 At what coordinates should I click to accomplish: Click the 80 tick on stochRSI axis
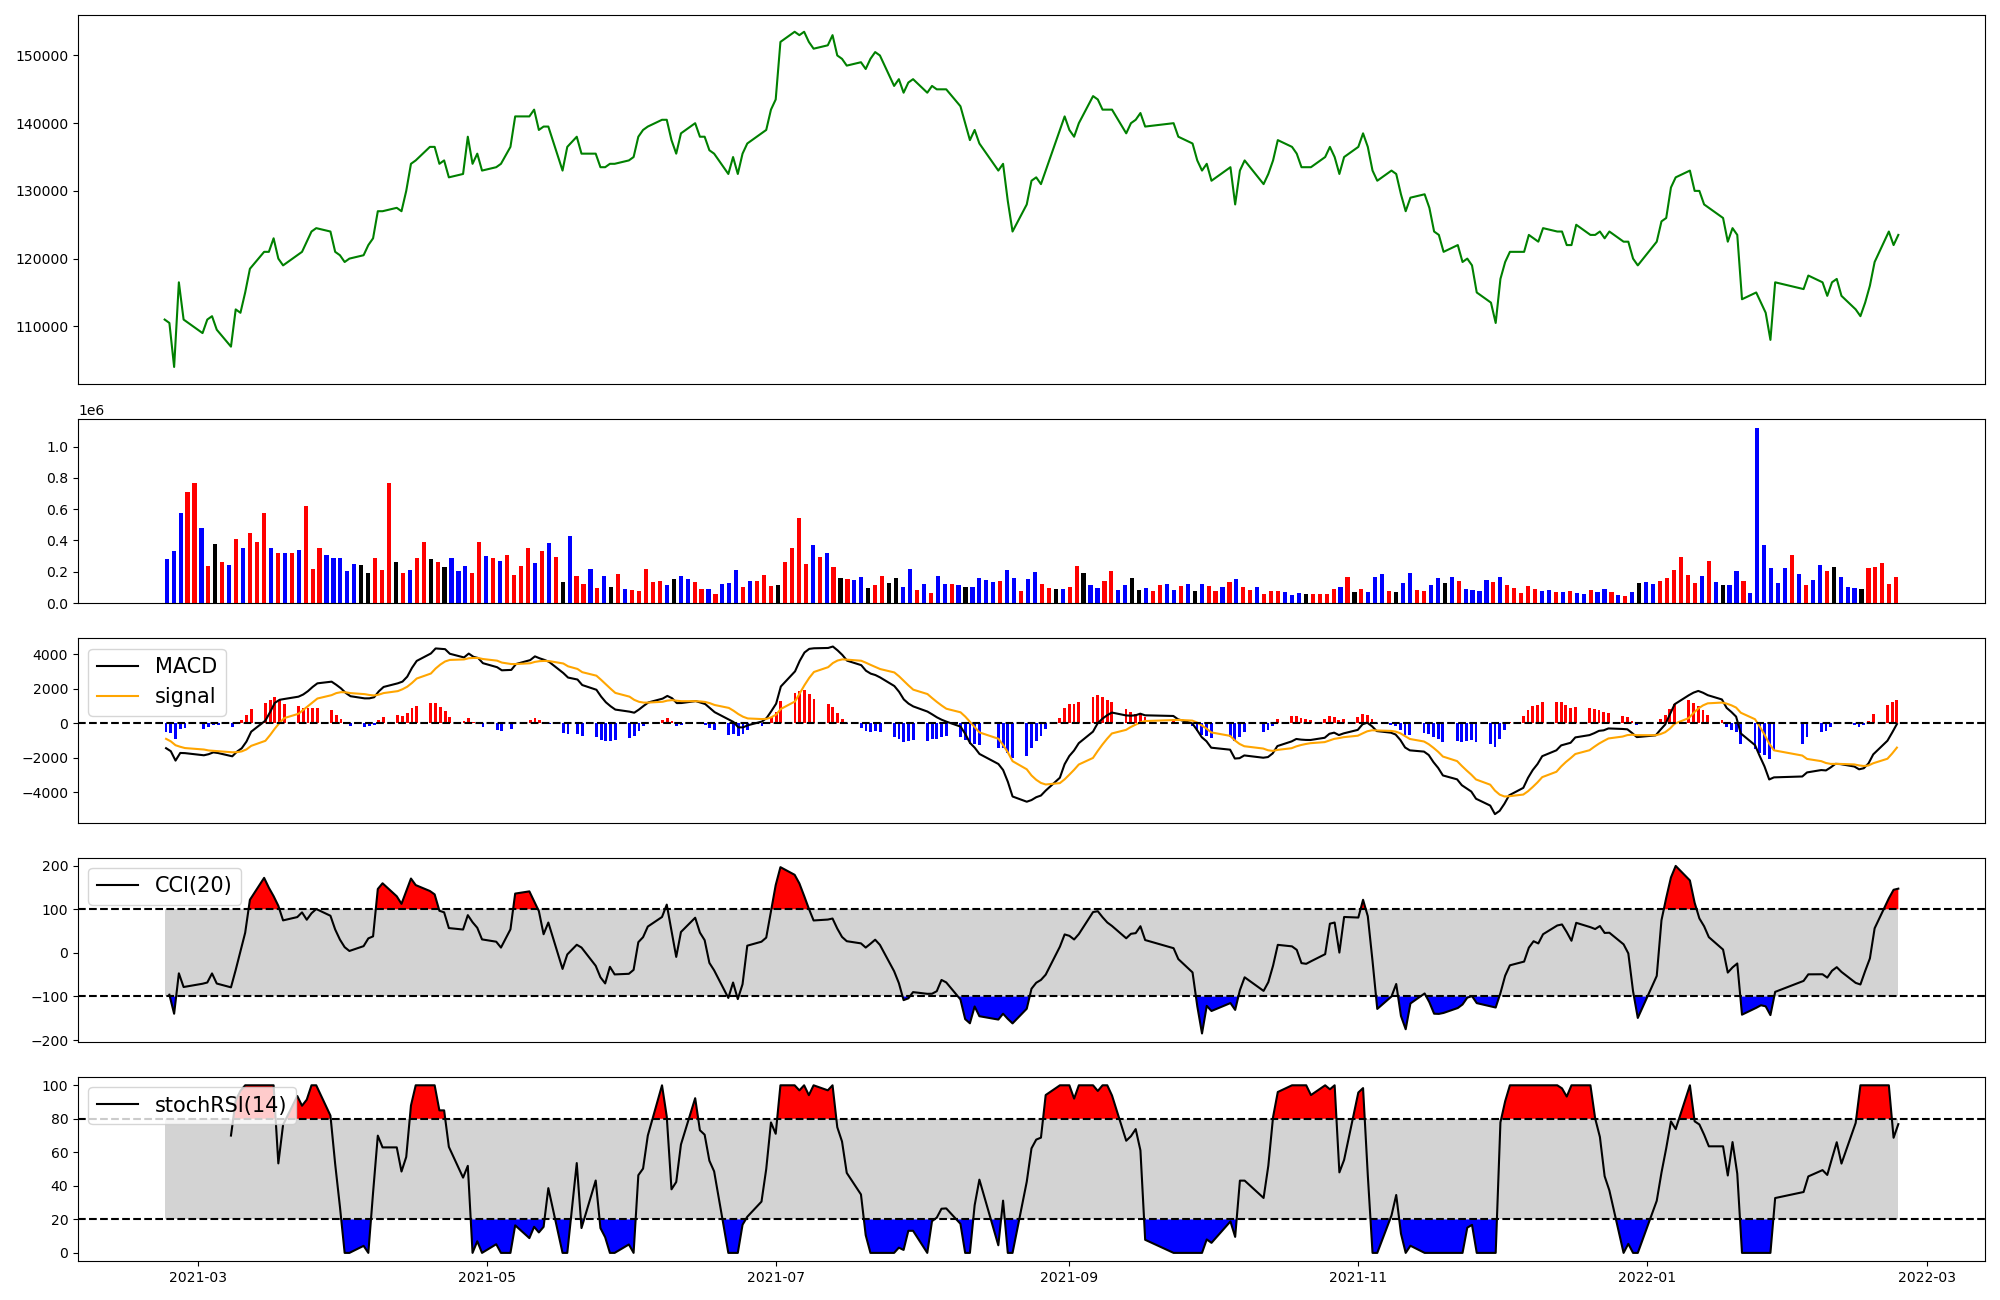[x=59, y=1120]
